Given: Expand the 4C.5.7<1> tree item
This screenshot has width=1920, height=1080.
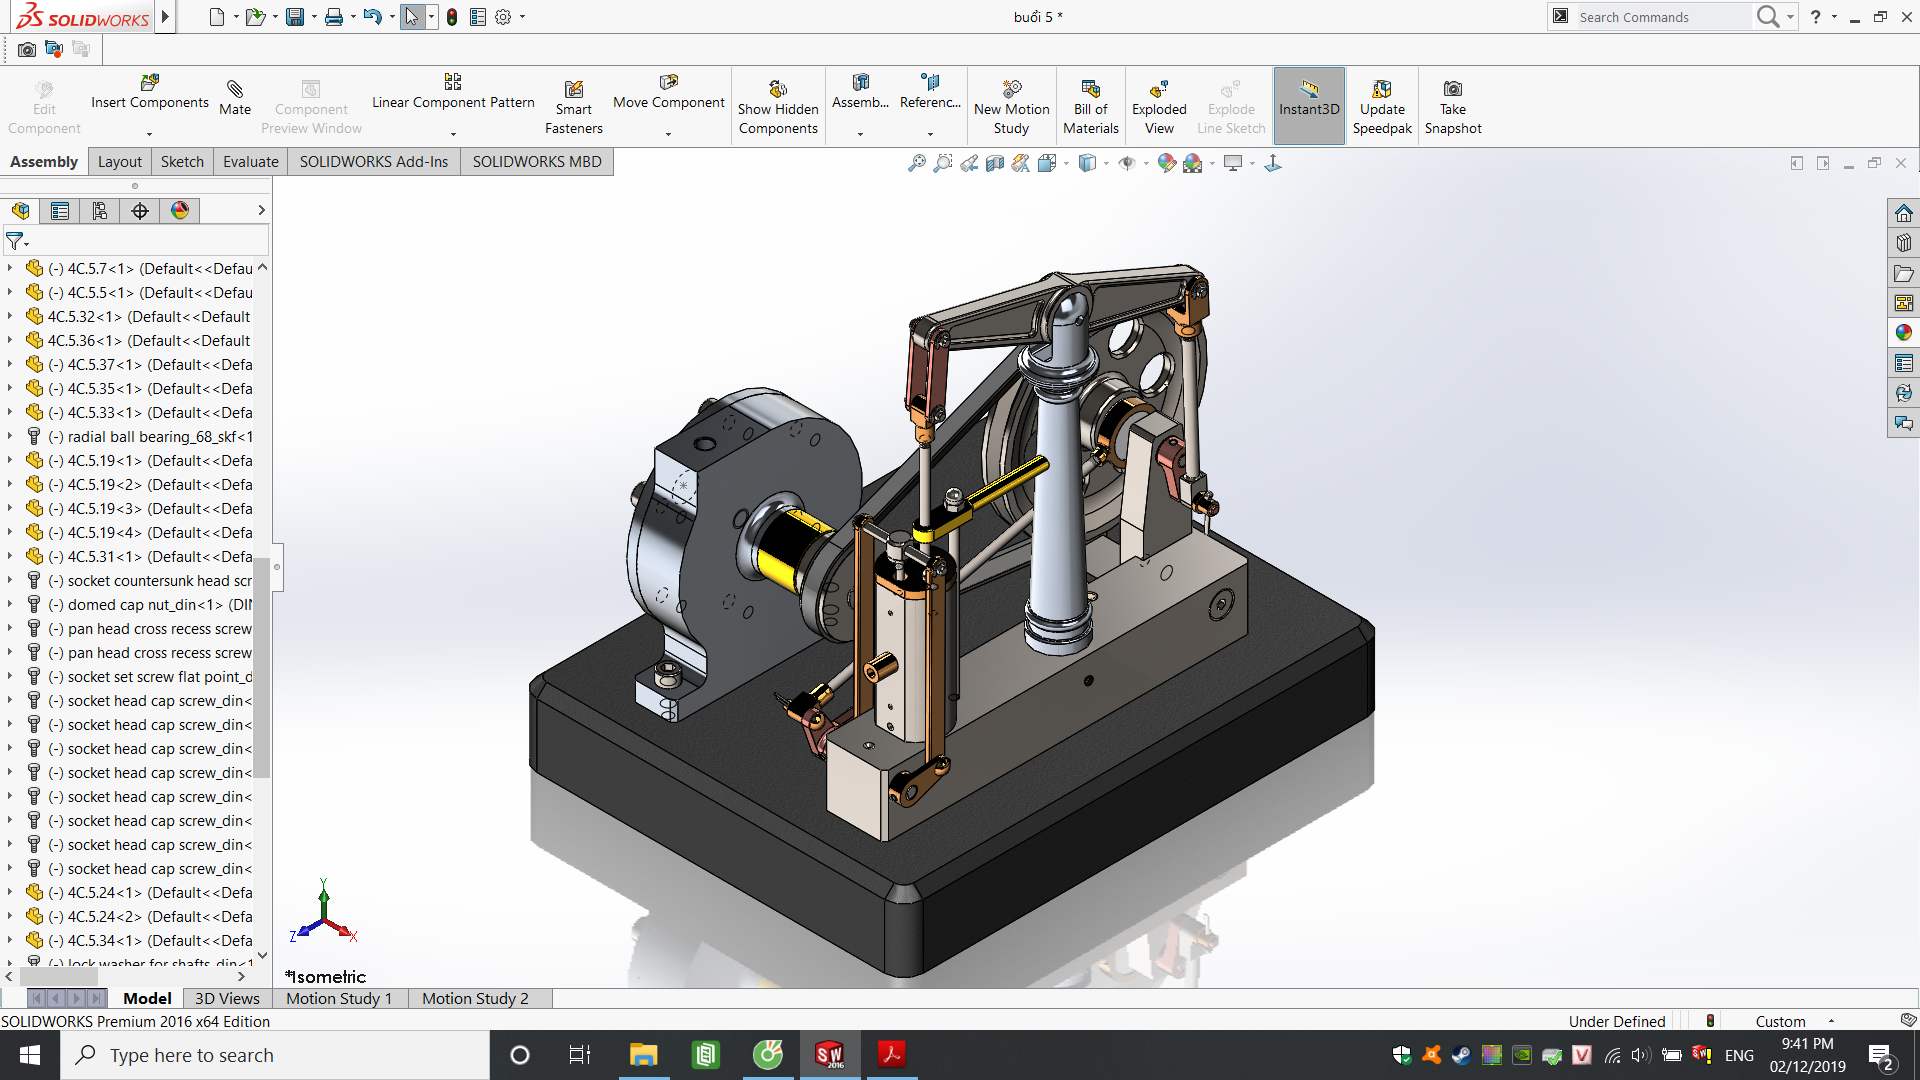Looking at the screenshot, I should (10, 268).
